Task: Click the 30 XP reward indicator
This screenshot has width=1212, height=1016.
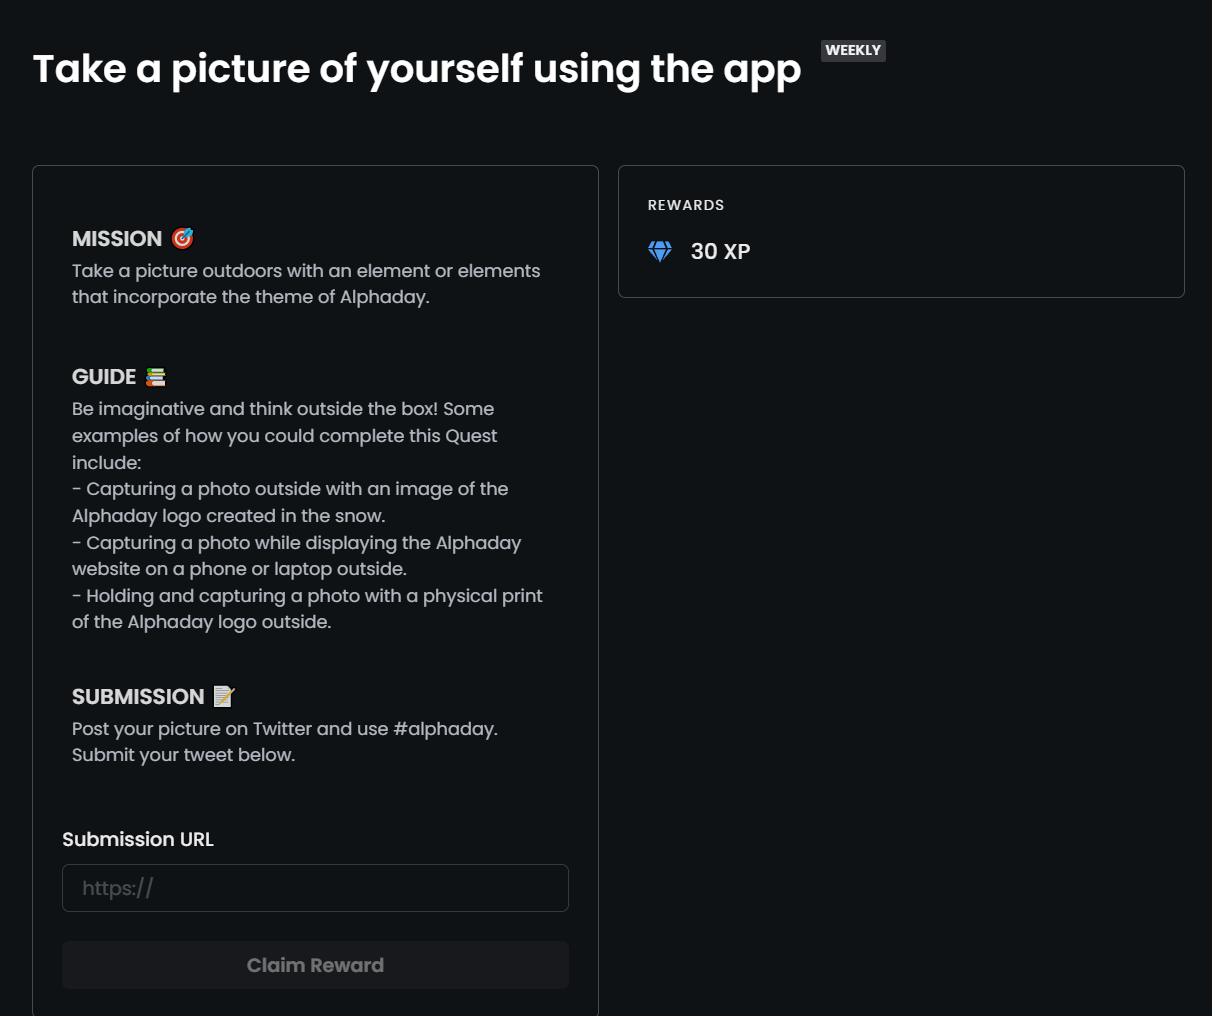Action: 720,251
